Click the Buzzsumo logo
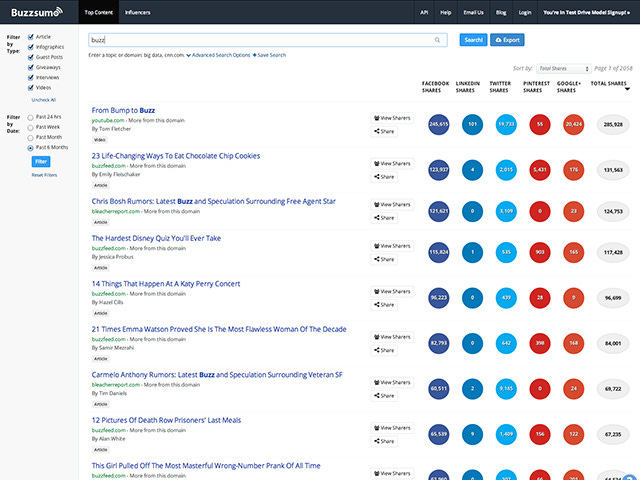 click(37, 12)
